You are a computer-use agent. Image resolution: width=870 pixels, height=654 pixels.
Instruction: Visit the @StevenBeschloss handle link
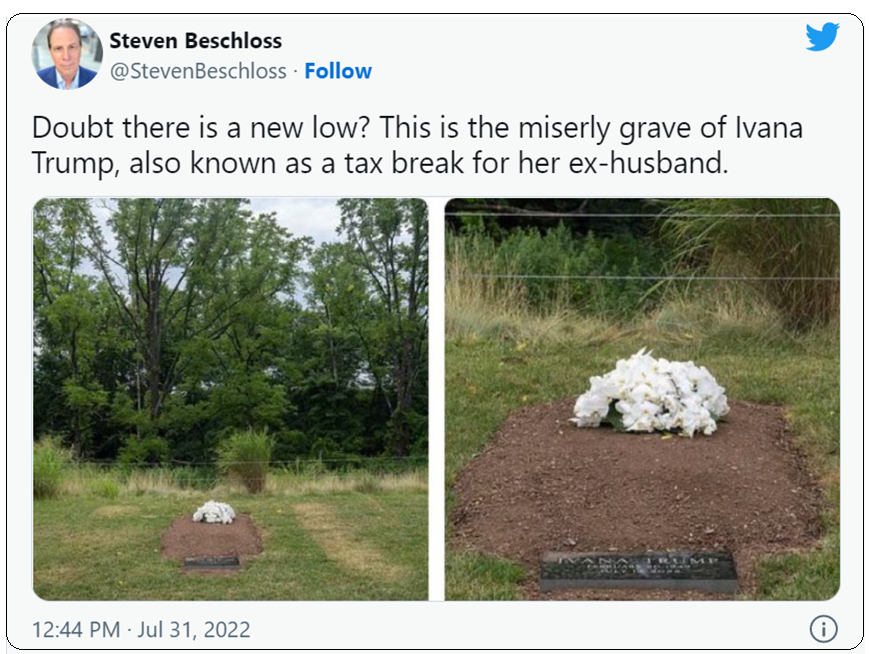pos(198,71)
